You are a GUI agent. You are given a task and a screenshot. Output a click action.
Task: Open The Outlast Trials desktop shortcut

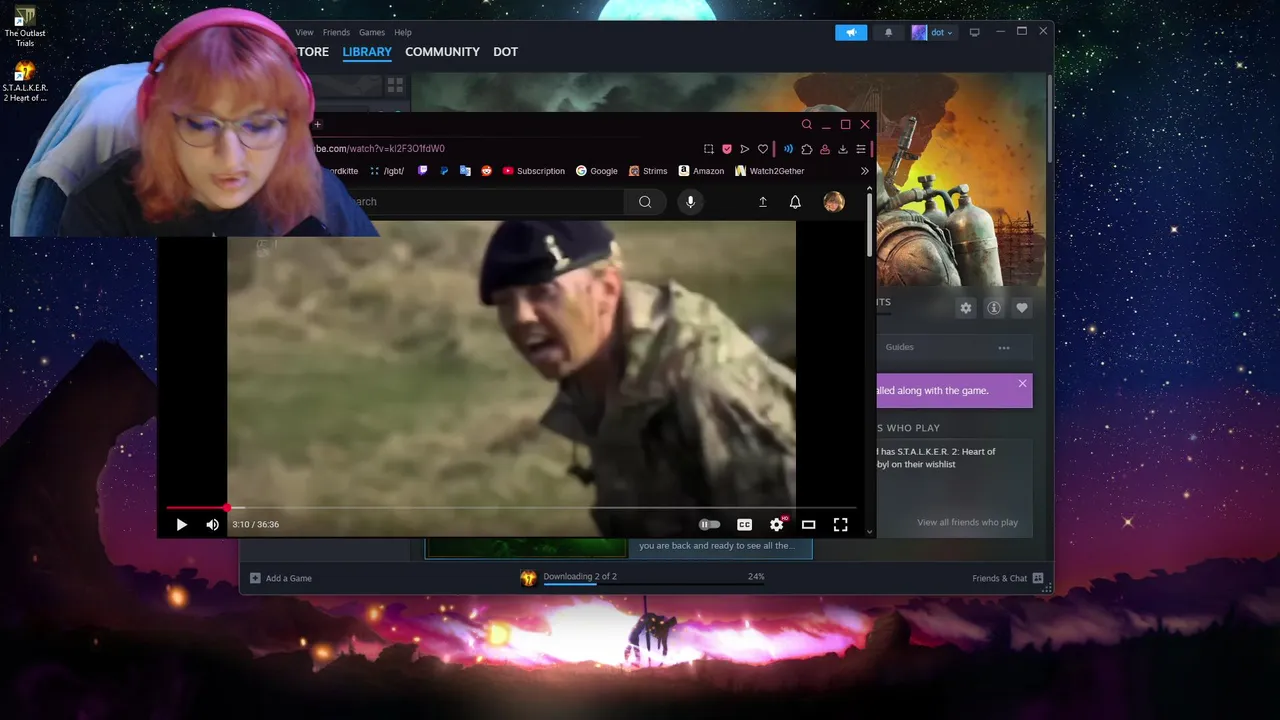25,27
